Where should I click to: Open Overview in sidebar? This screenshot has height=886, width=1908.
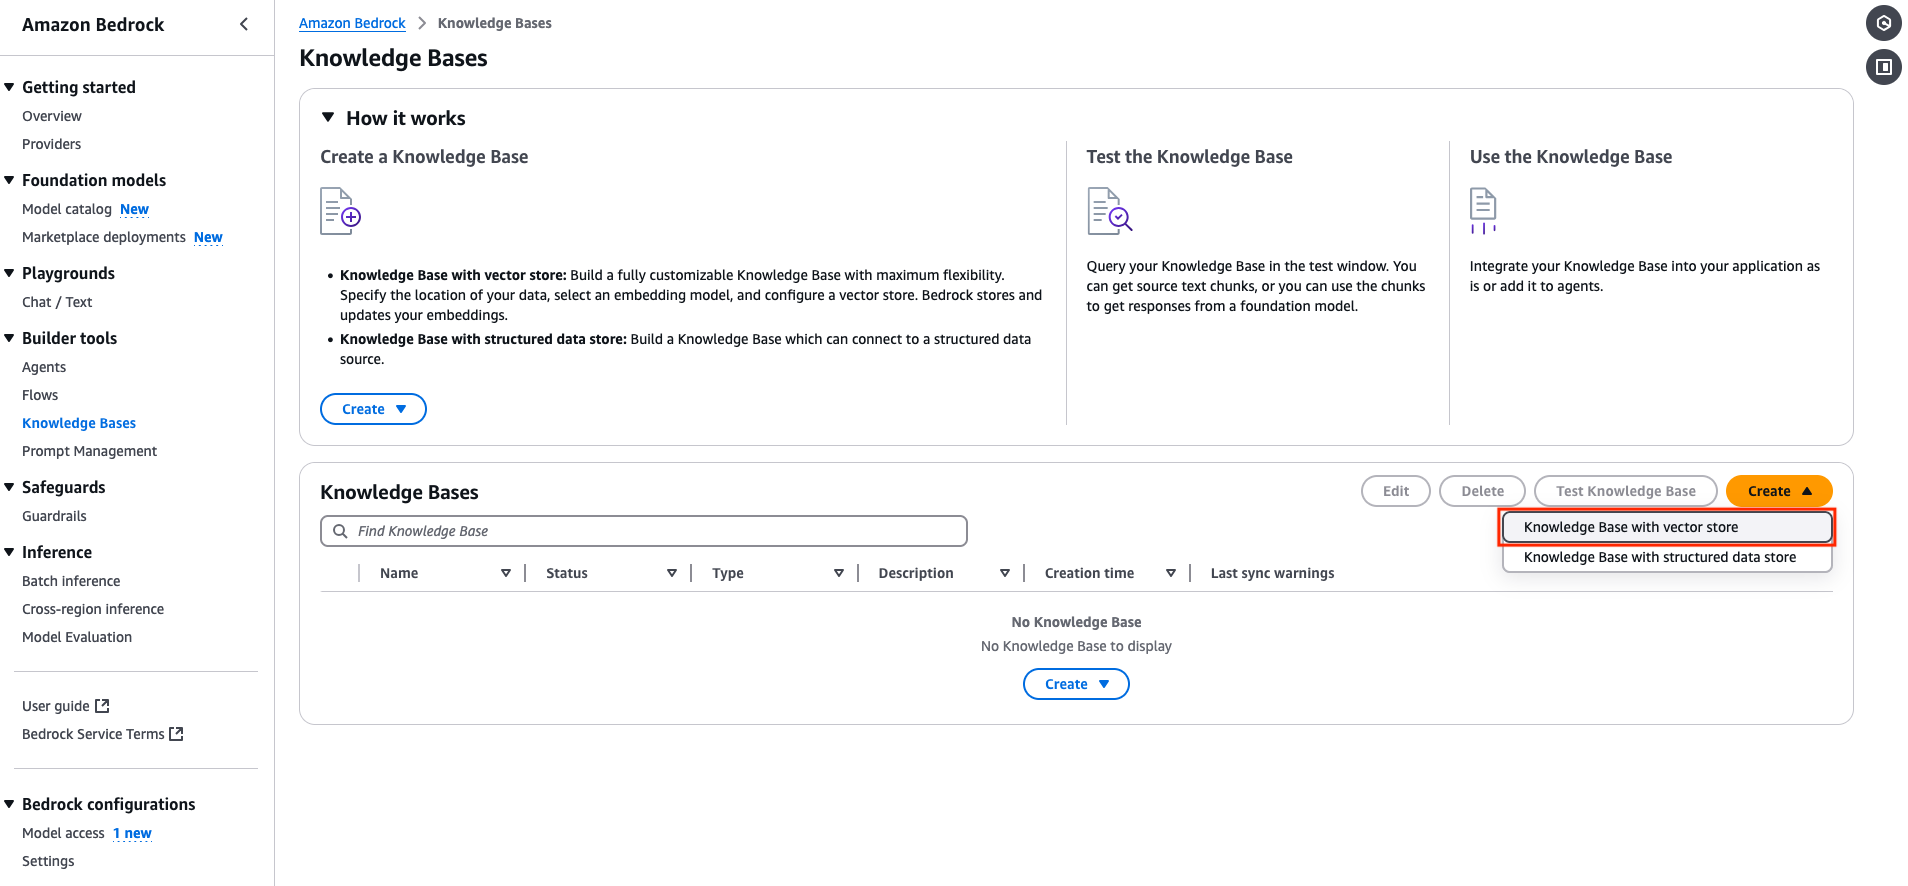click(x=52, y=116)
